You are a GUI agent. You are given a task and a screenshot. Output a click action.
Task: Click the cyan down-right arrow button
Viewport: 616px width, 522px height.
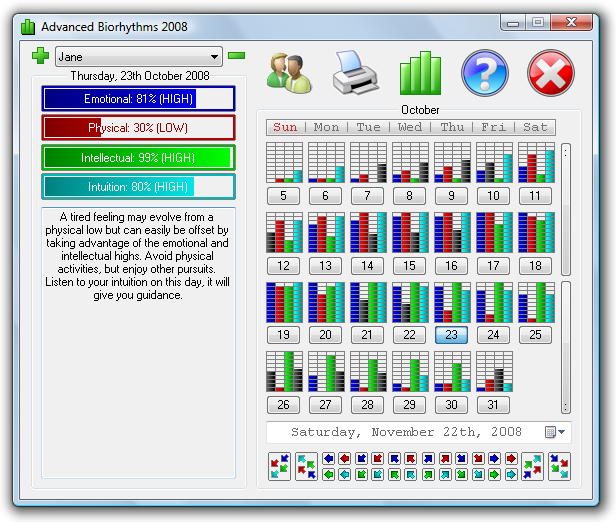[x=478, y=474]
